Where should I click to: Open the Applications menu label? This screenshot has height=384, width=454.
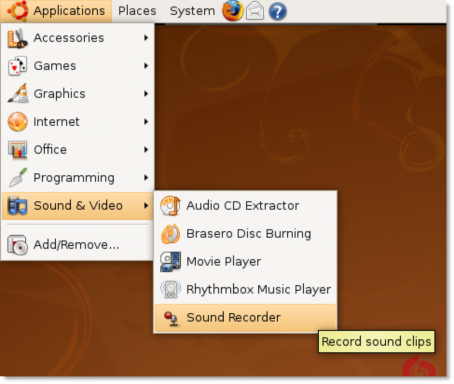[x=69, y=11]
